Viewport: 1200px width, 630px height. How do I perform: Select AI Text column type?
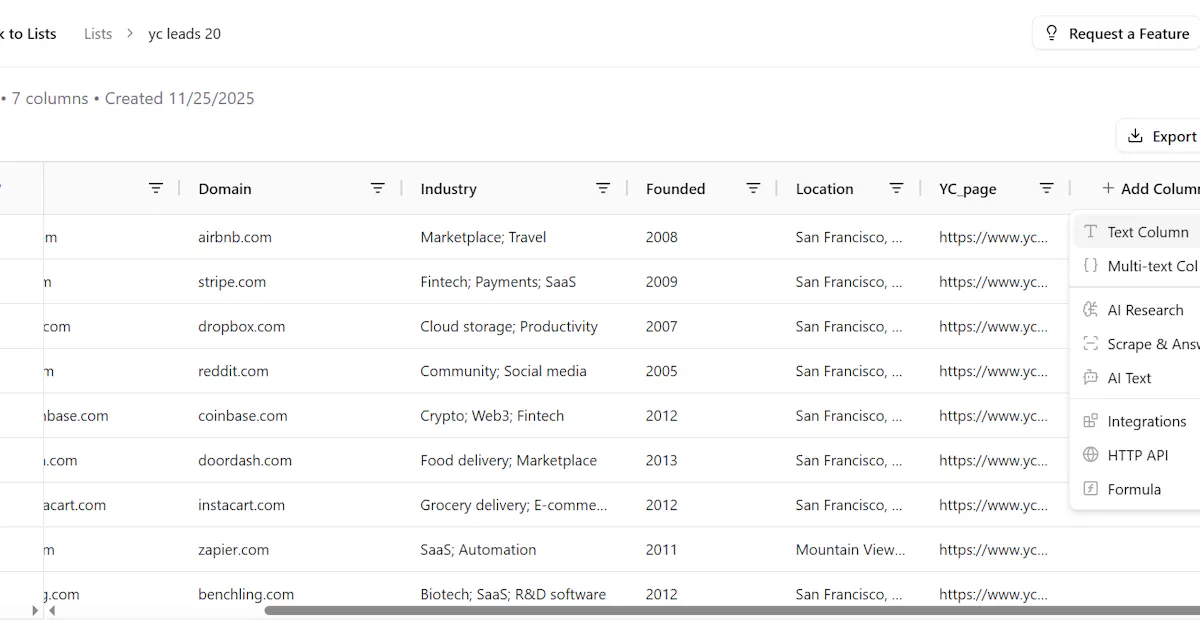(x=1137, y=378)
